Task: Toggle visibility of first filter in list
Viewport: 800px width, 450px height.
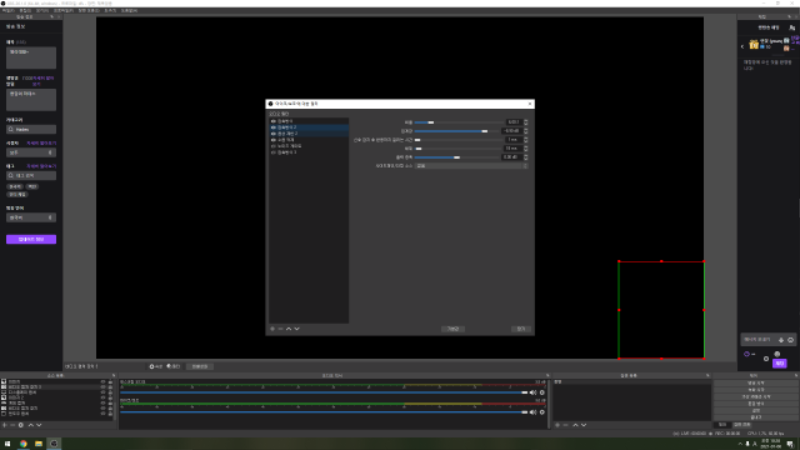Action: coord(273,121)
